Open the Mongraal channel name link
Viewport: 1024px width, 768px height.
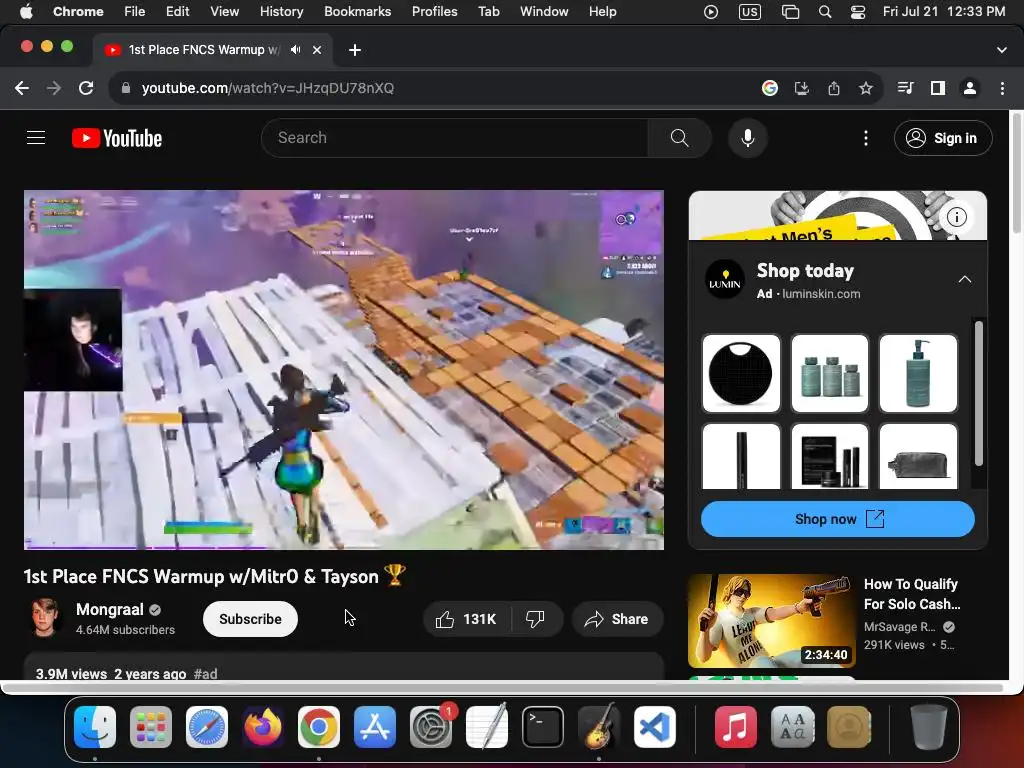tap(110, 609)
